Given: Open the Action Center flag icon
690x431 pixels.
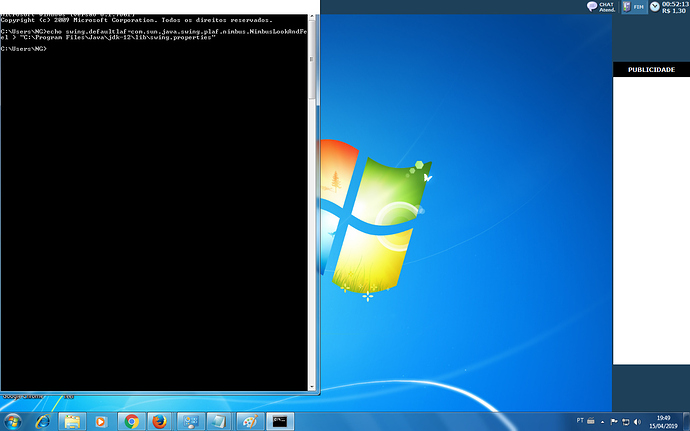Looking at the screenshot, I should coord(614,422).
